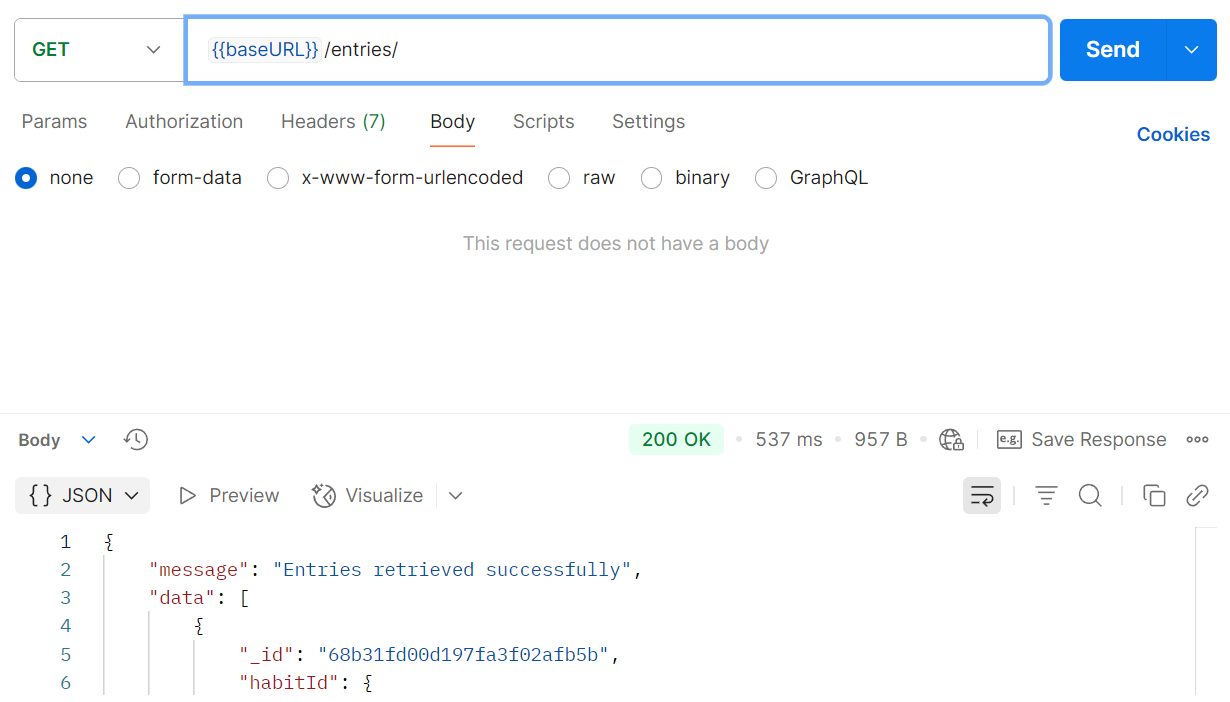This screenshot has width=1230, height=702.
Task: Choose x-www-form-urlencoded body type
Action: (x=278, y=178)
